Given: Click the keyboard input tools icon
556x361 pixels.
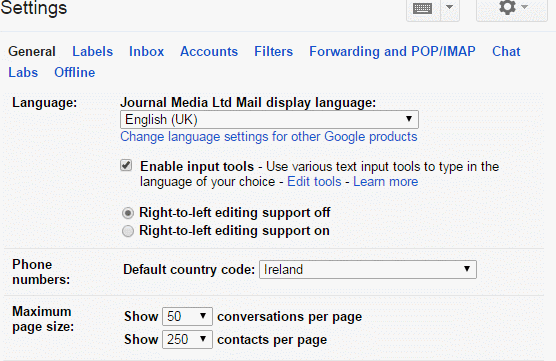Looking at the screenshot, I should [423, 9].
